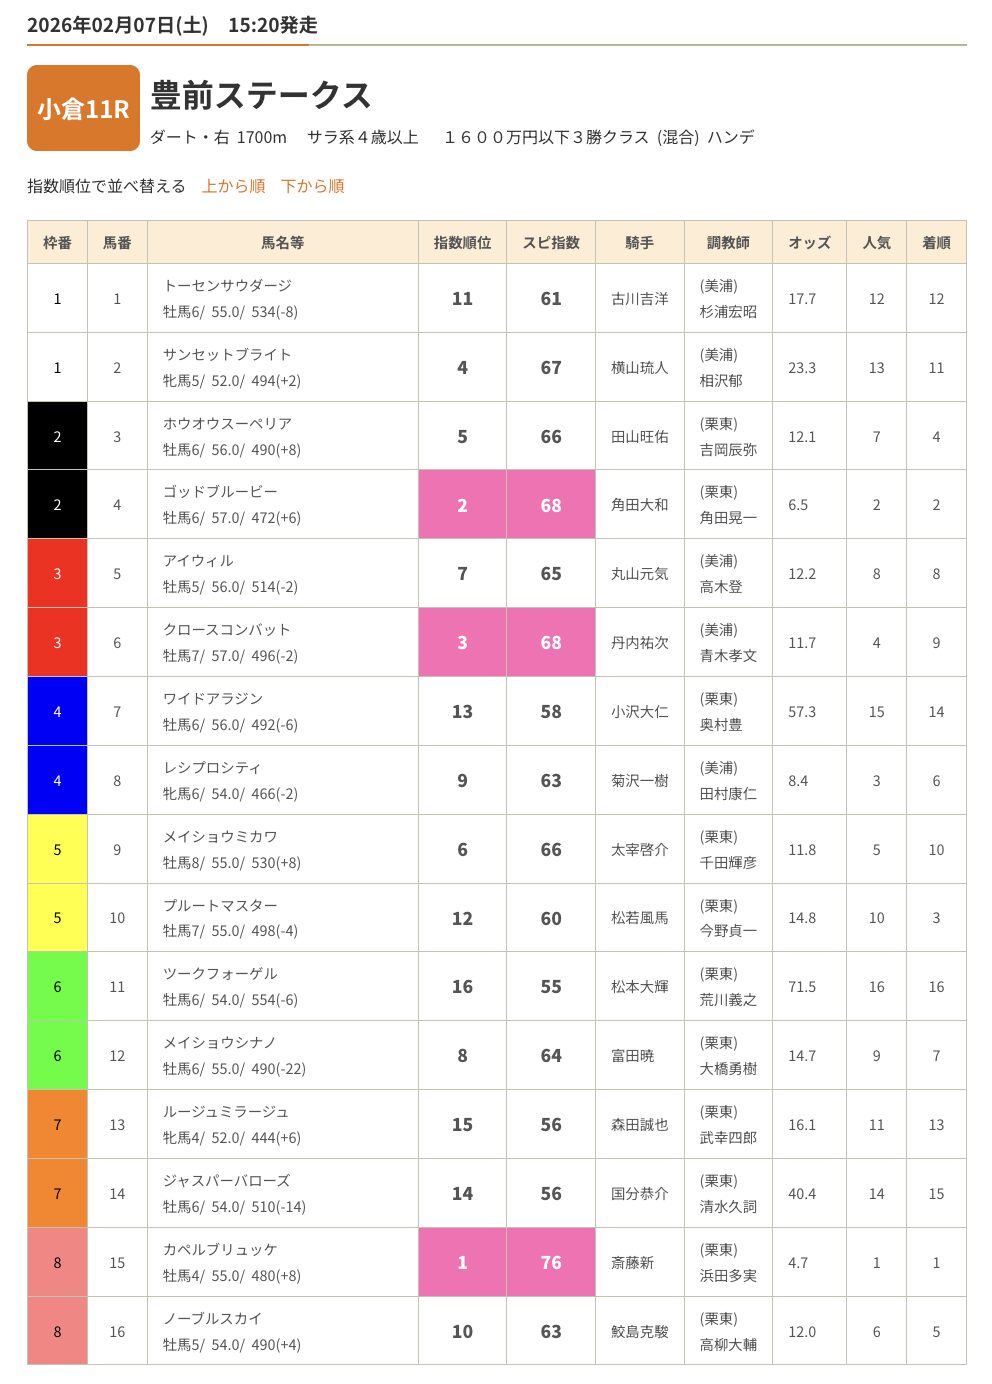This screenshot has width=992, height=1384.
Task: Click the yellow frame 5 cell for horse 9
Action: pyautogui.click(x=57, y=850)
